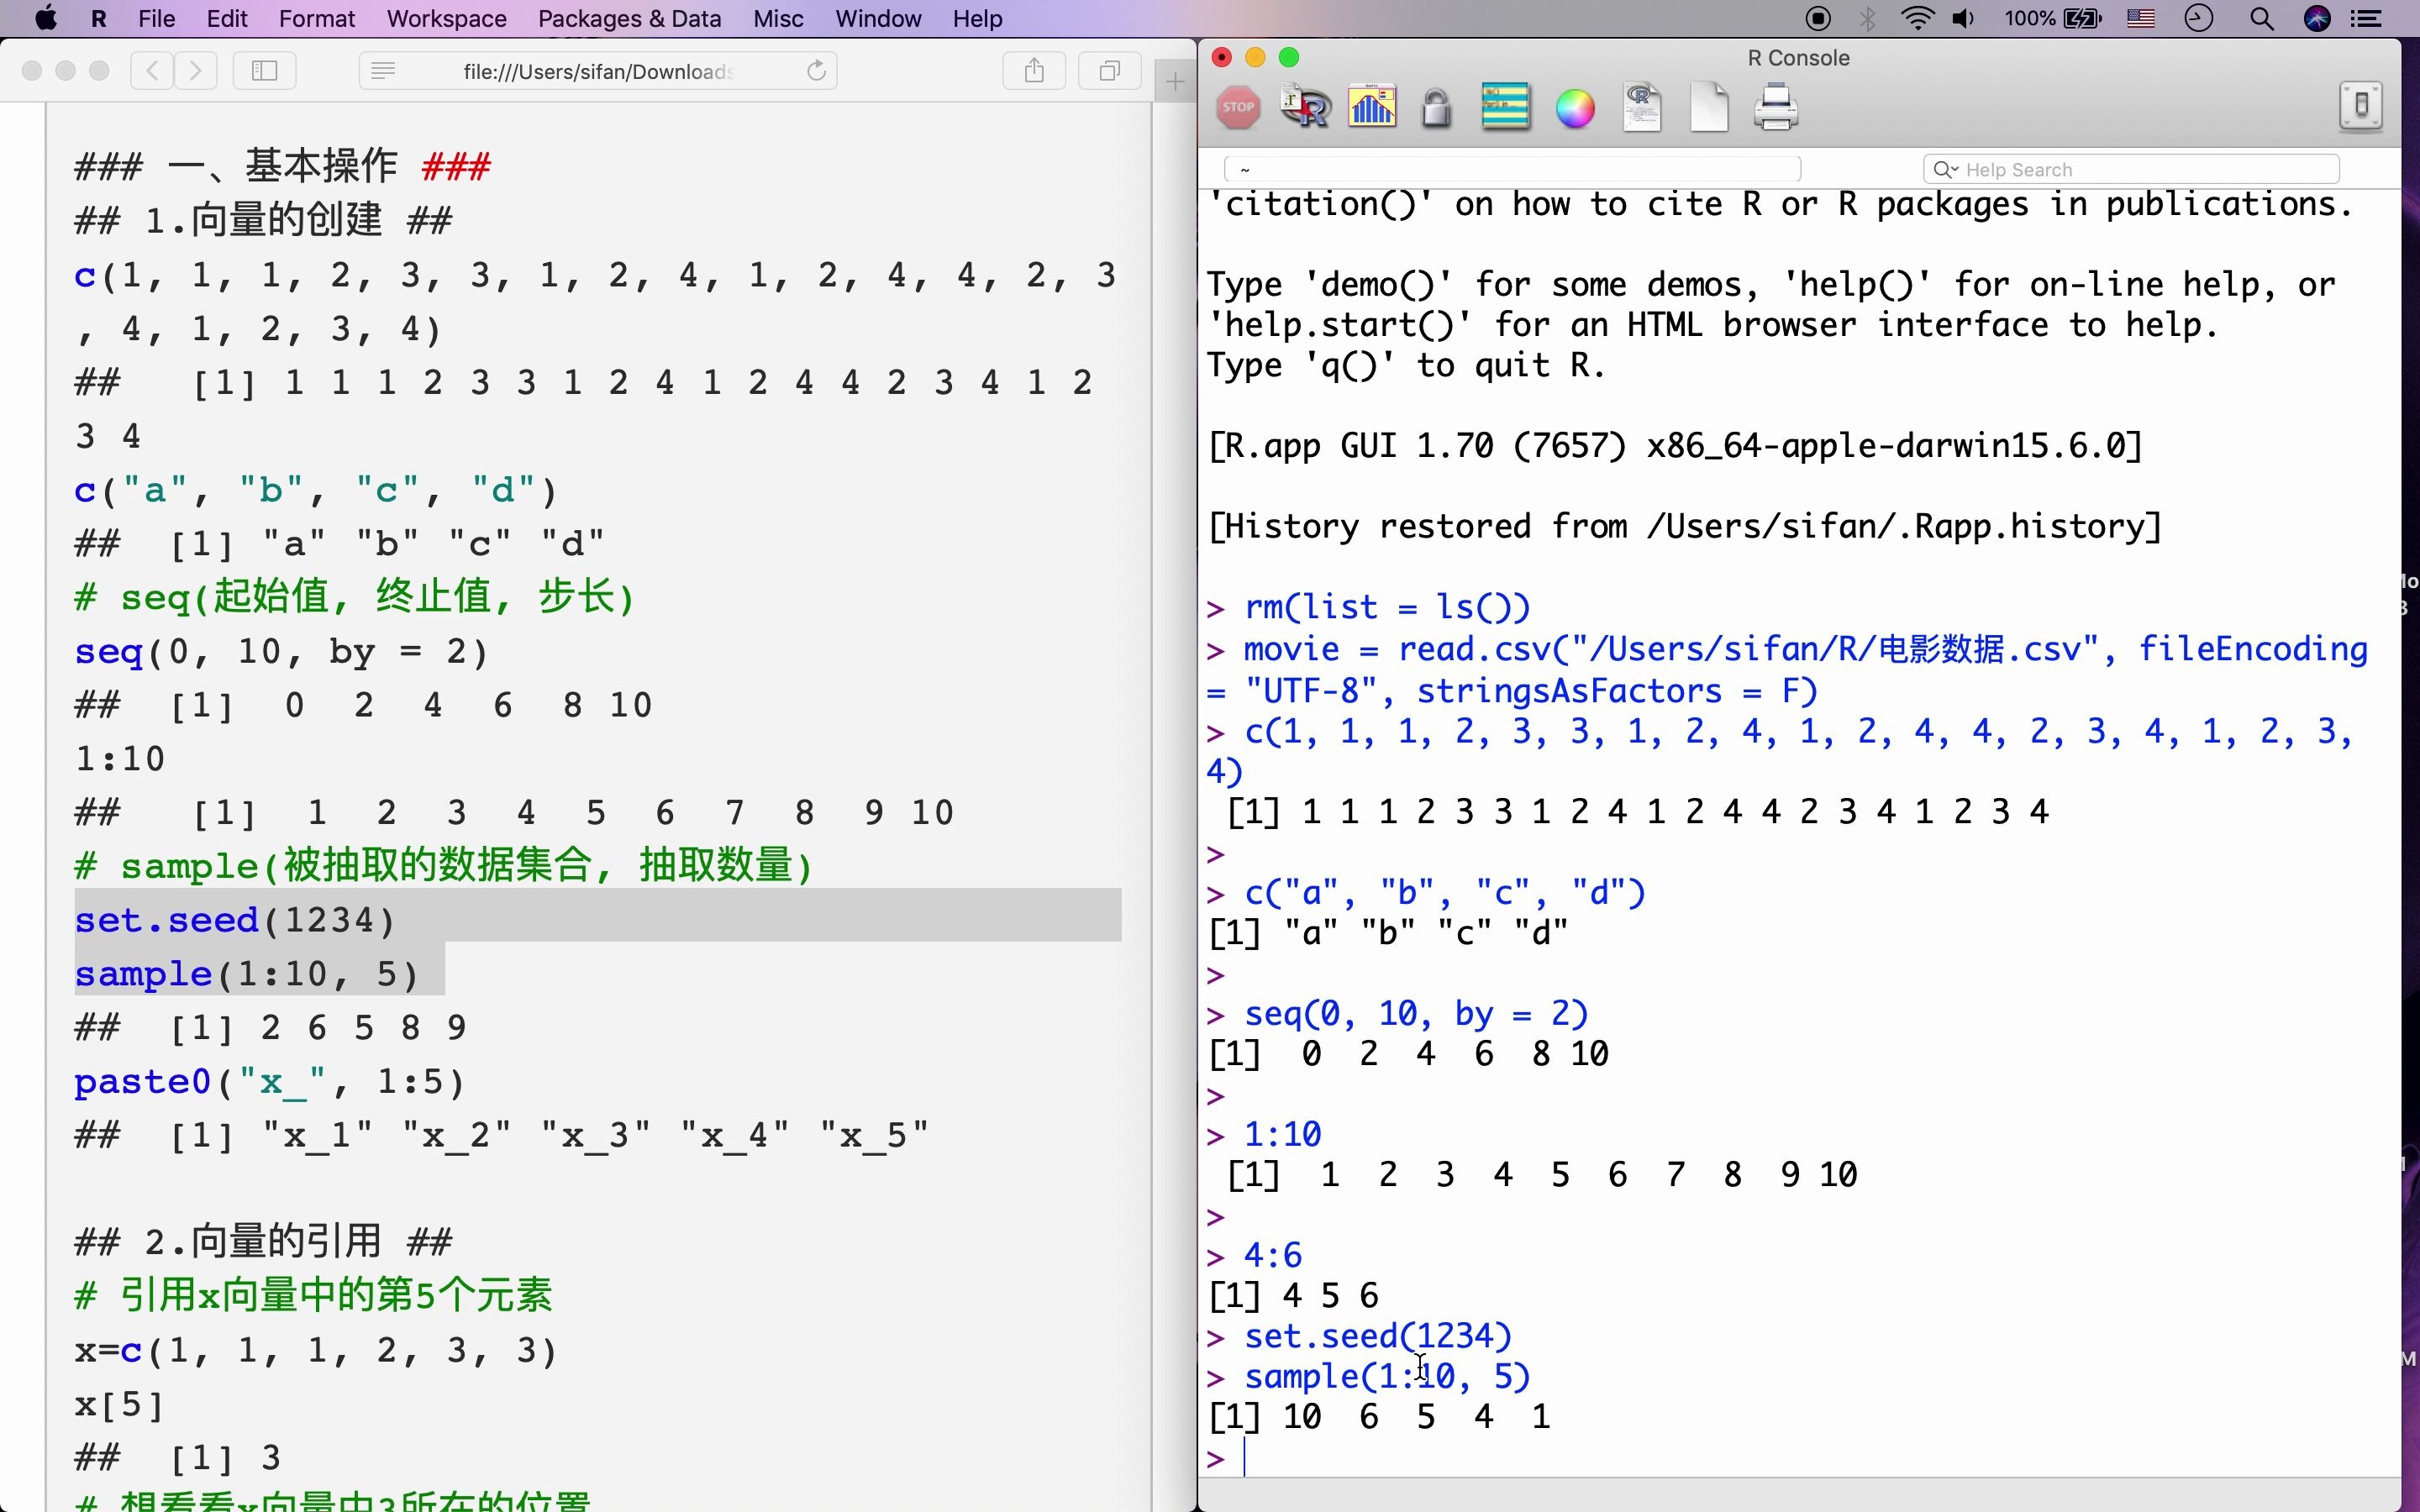Open a new Quartz graphics window
Image resolution: width=2420 pixels, height=1512 pixels.
coord(1372,107)
